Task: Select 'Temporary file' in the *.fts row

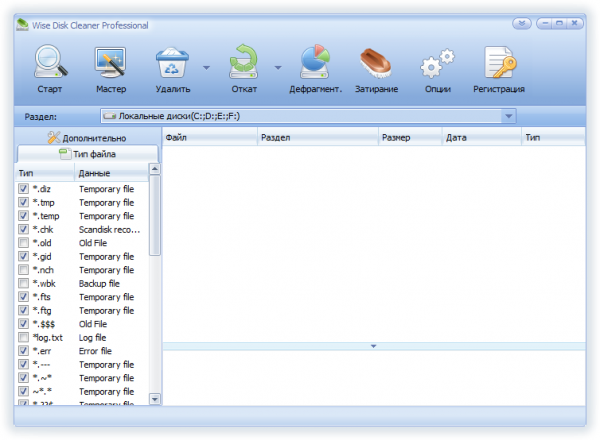Action: (x=106, y=297)
